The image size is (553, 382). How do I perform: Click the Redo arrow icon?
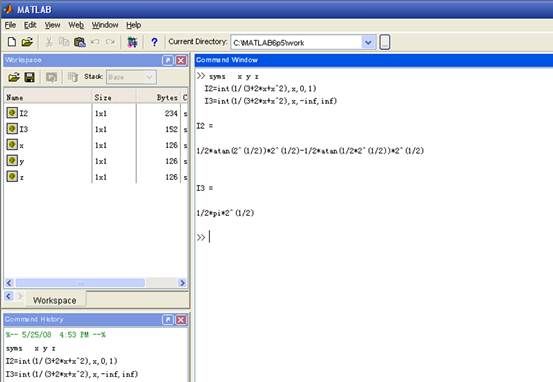click(x=110, y=42)
